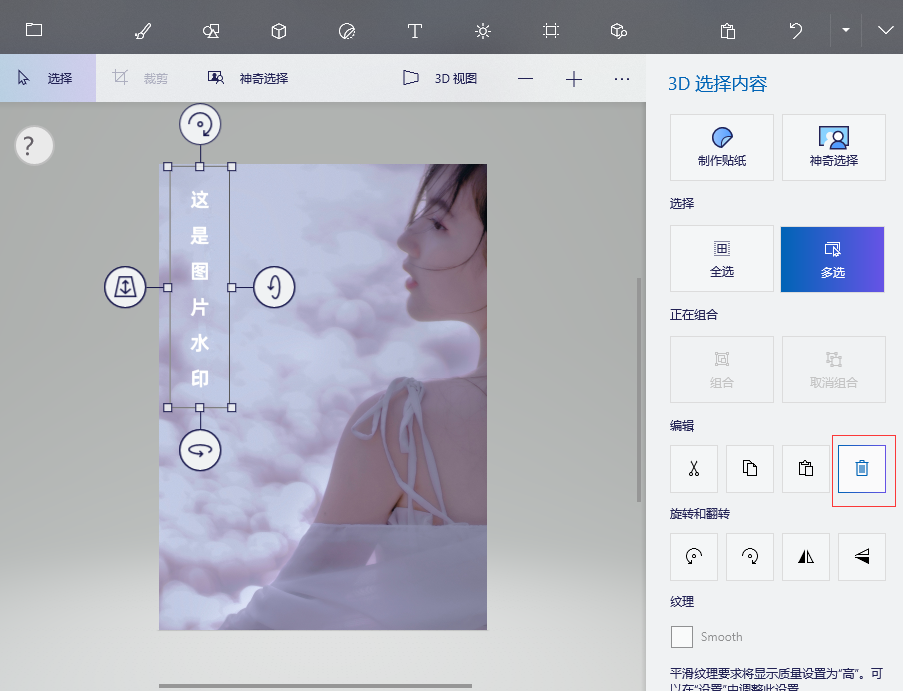Select the Brushes tool

(x=142, y=31)
